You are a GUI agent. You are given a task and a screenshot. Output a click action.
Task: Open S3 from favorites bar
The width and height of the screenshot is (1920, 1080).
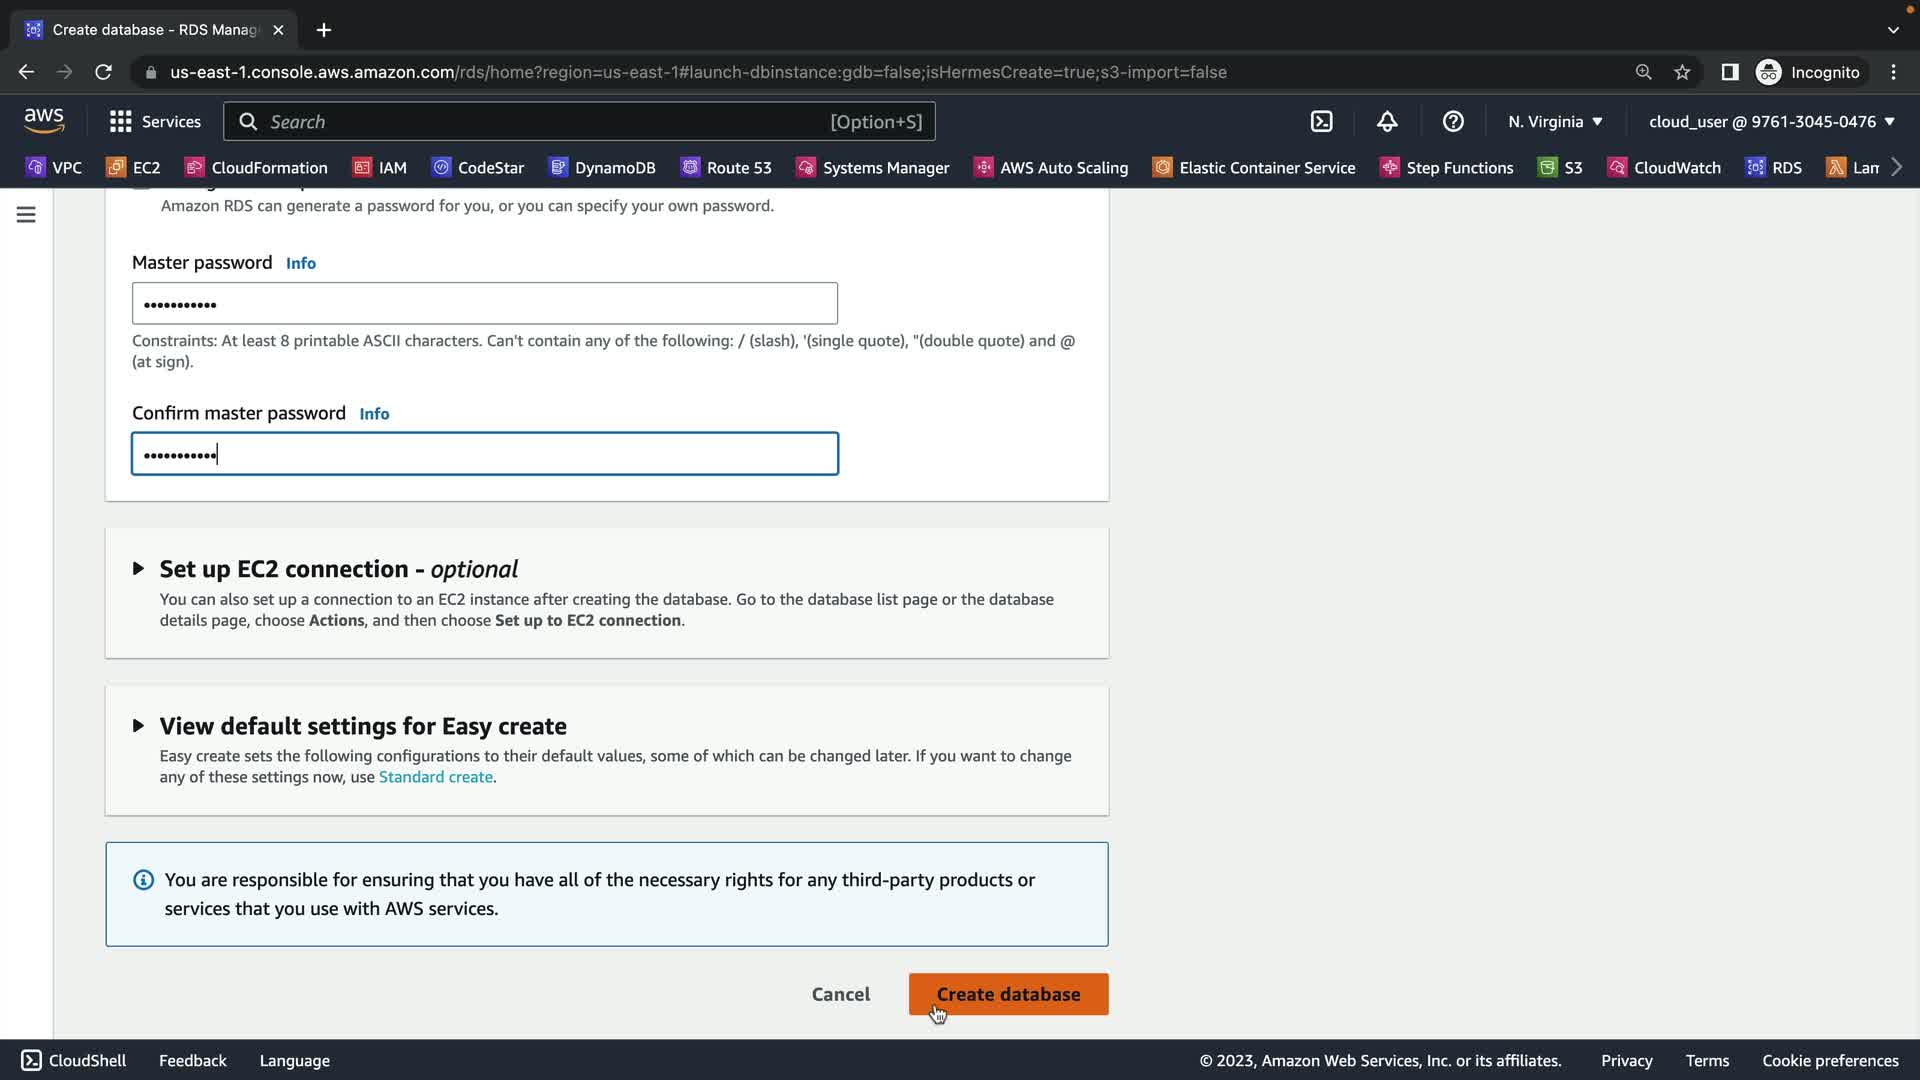point(1560,167)
